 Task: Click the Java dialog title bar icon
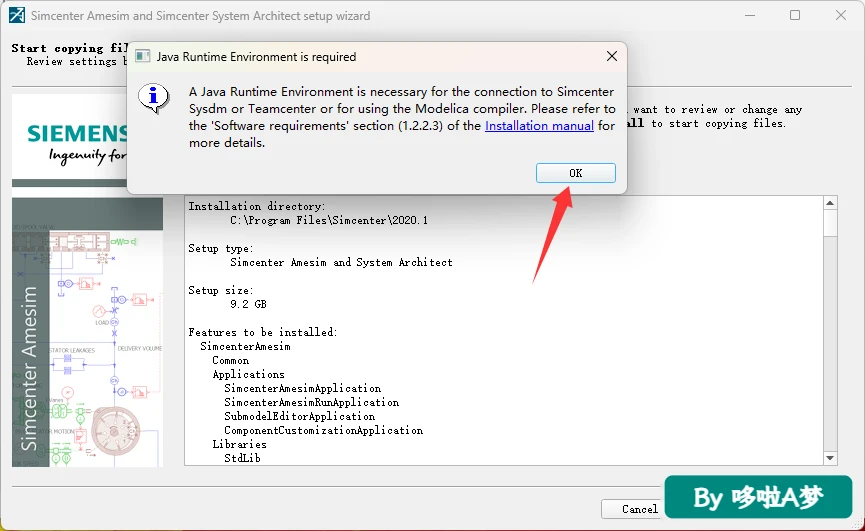click(x=143, y=56)
